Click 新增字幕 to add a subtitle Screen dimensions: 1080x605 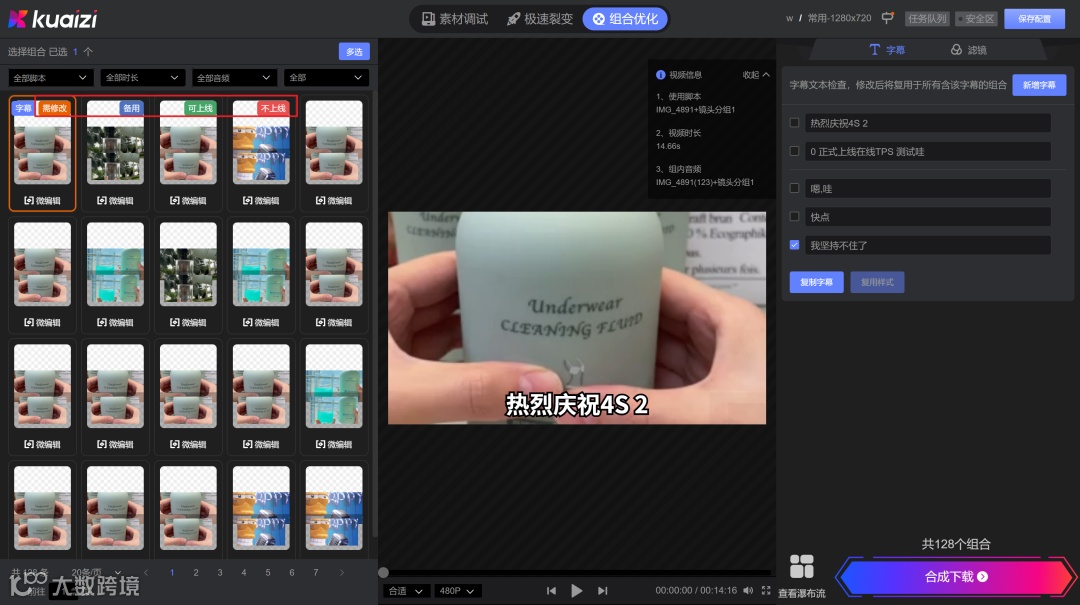pyautogui.click(x=1039, y=85)
